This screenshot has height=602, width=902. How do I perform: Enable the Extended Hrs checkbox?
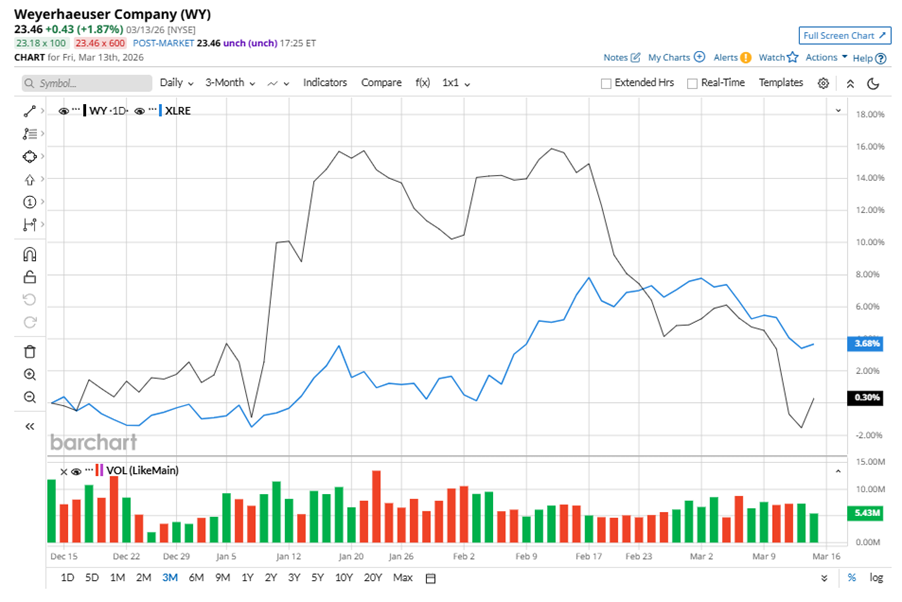tap(606, 83)
